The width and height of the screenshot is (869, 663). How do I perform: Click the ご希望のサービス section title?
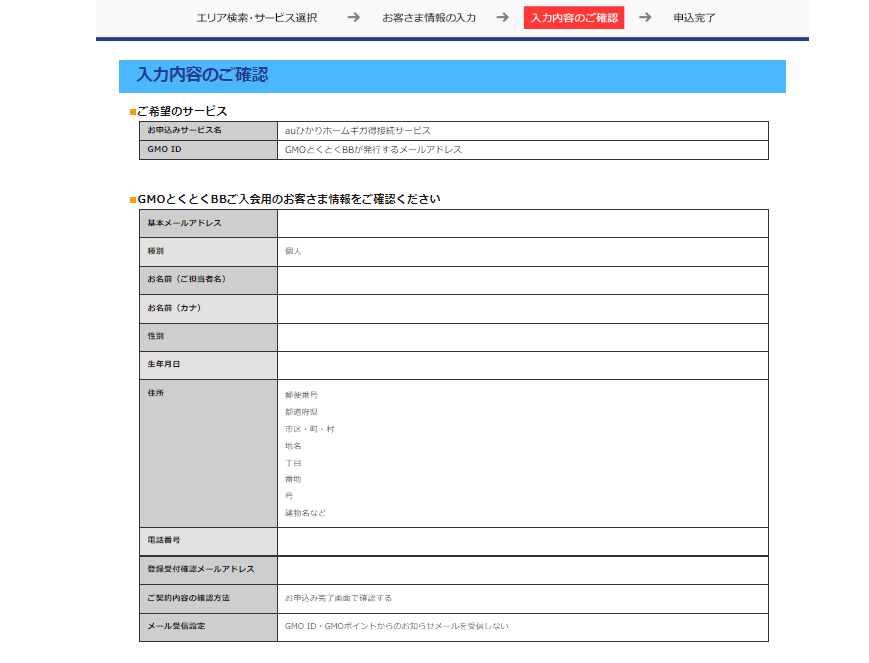[182, 111]
